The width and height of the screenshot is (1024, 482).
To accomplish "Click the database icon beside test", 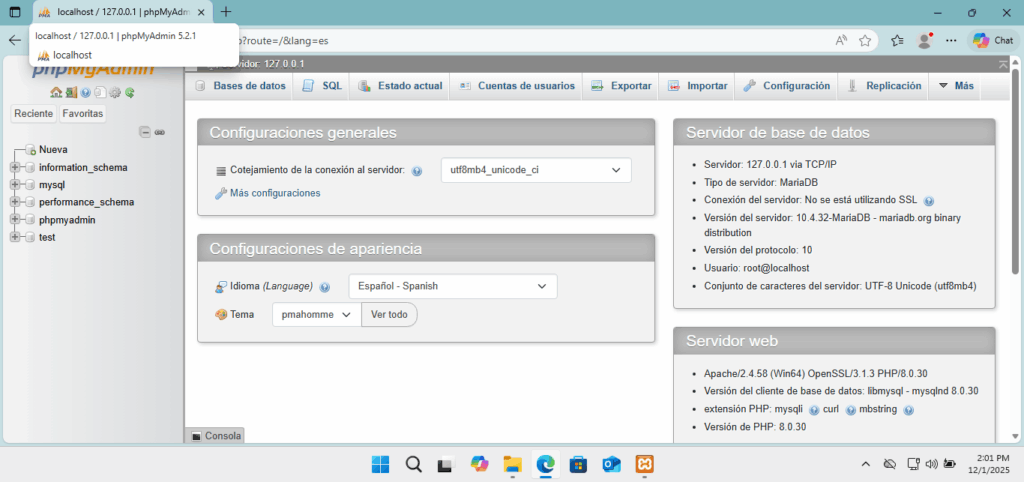I will 30,238.
